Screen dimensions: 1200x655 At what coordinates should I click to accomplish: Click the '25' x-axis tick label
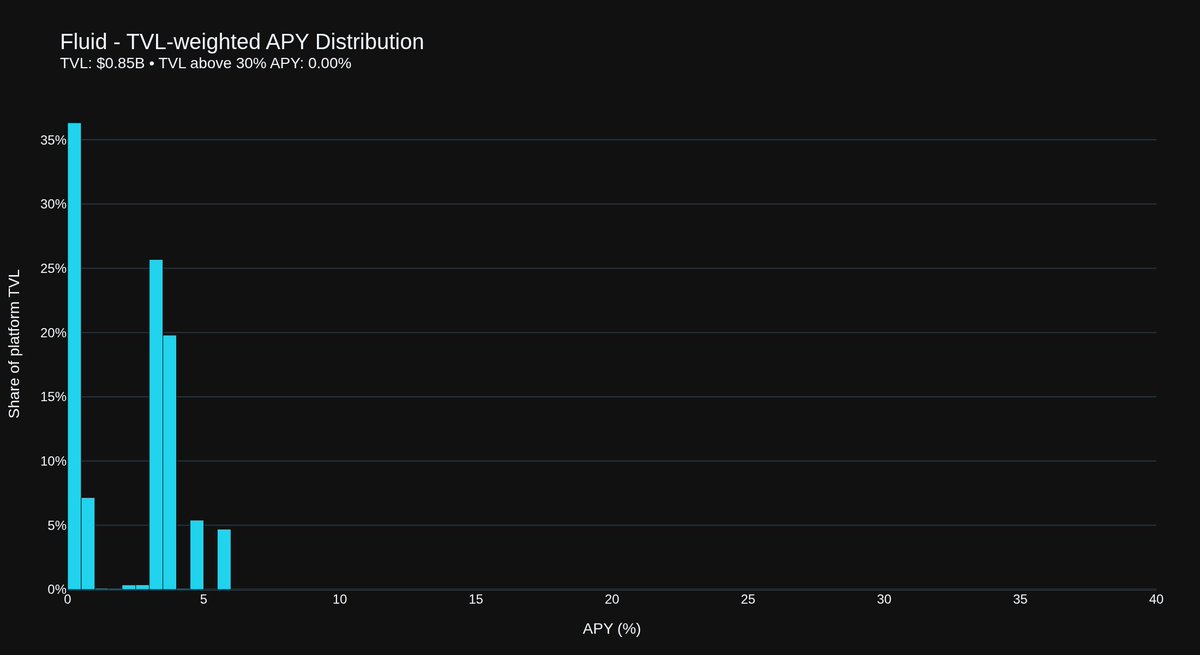pos(748,600)
